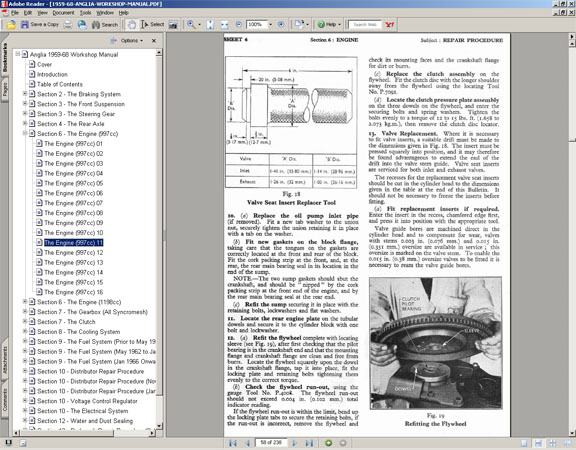Open the Zoom tool dropdown arrow
The width and height of the screenshot is (576, 450).
pos(199,25)
